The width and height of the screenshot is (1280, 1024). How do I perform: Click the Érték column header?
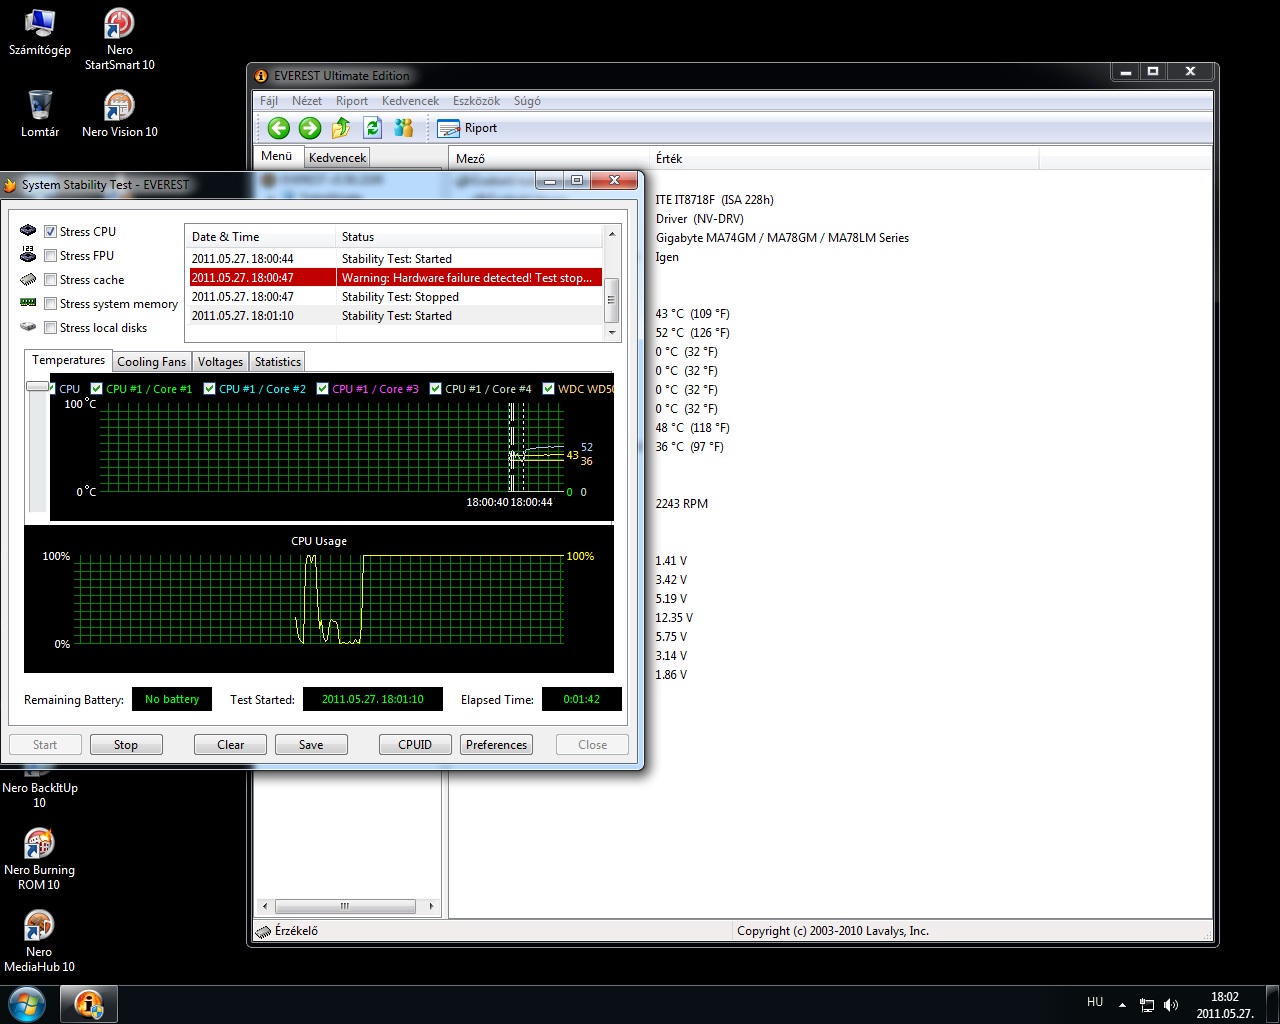coord(844,158)
